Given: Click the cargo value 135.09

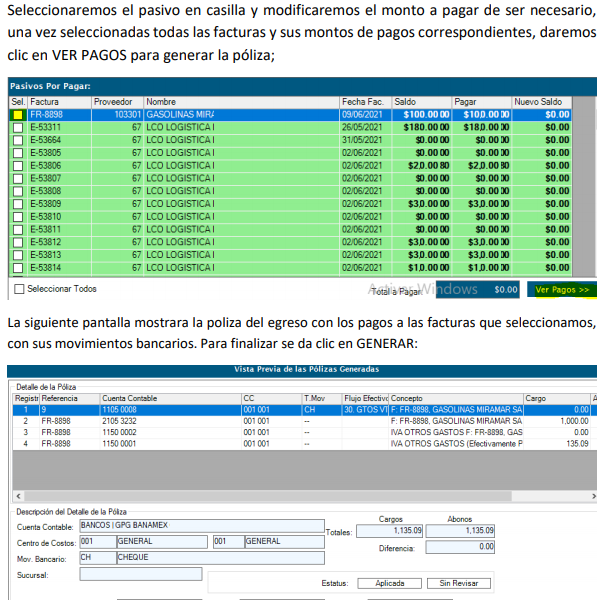Looking at the screenshot, I should [577, 444].
